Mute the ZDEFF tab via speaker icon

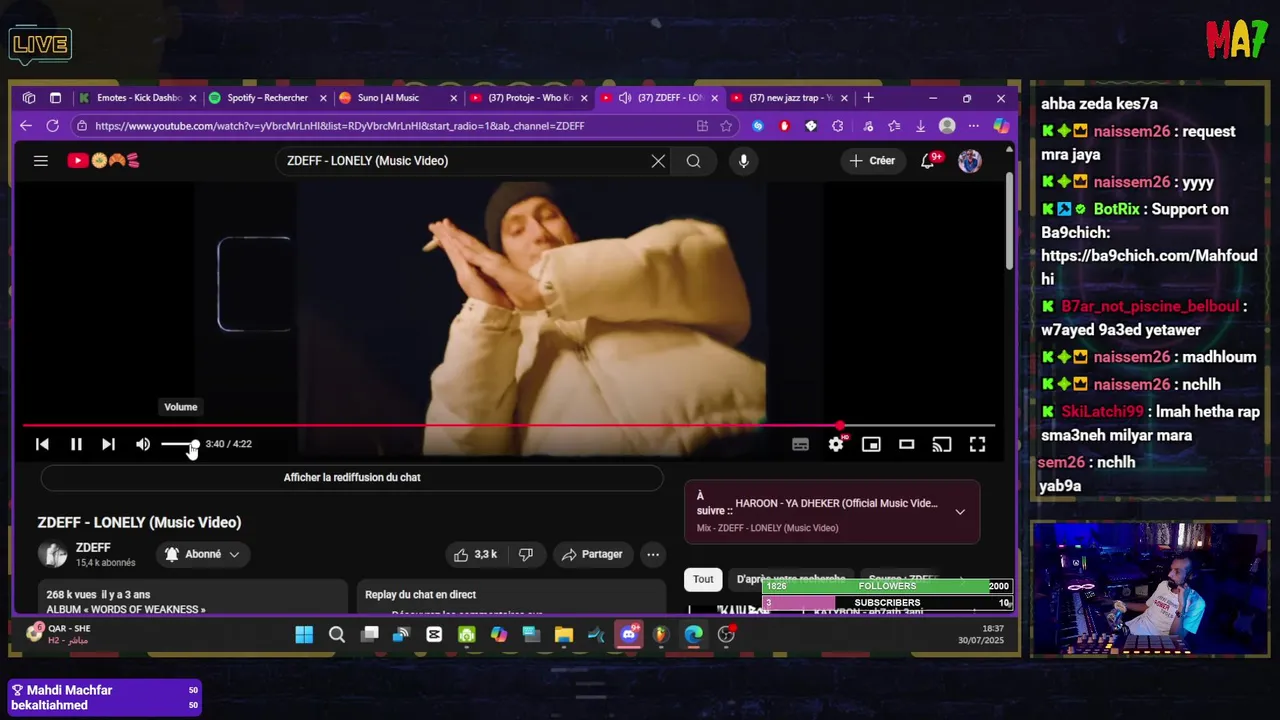[625, 98]
